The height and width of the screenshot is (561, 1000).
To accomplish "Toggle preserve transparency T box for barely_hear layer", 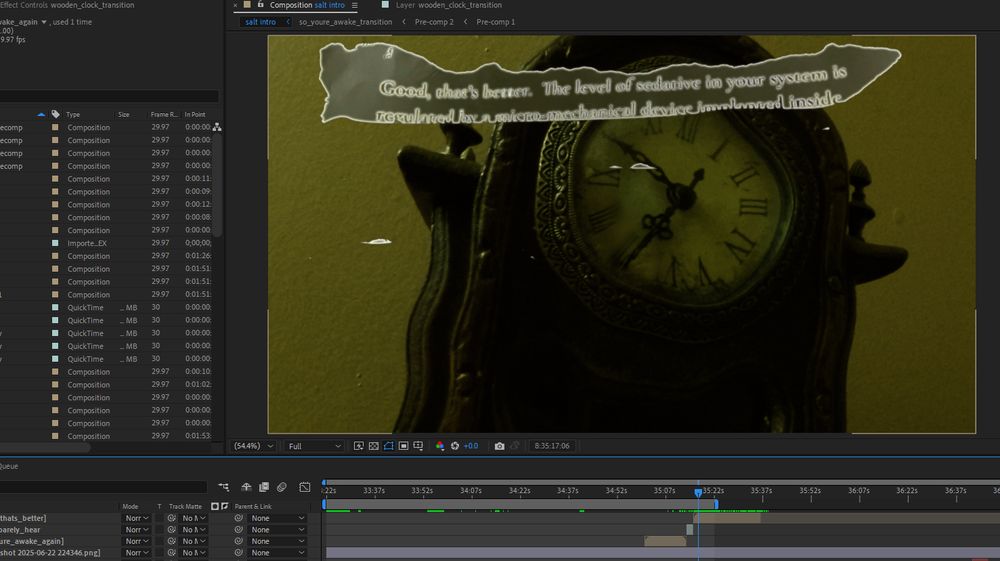I will pos(159,530).
